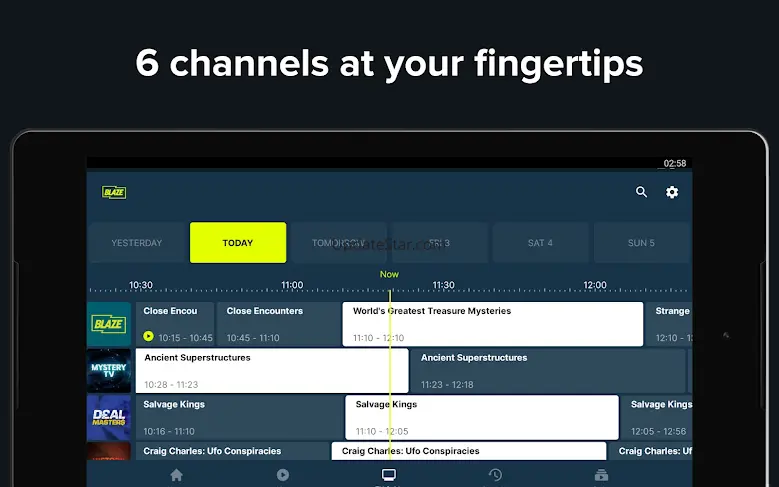779x487 pixels.
Task: Tap the Blaze logo in header
Action: pyautogui.click(x=114, y=192)
